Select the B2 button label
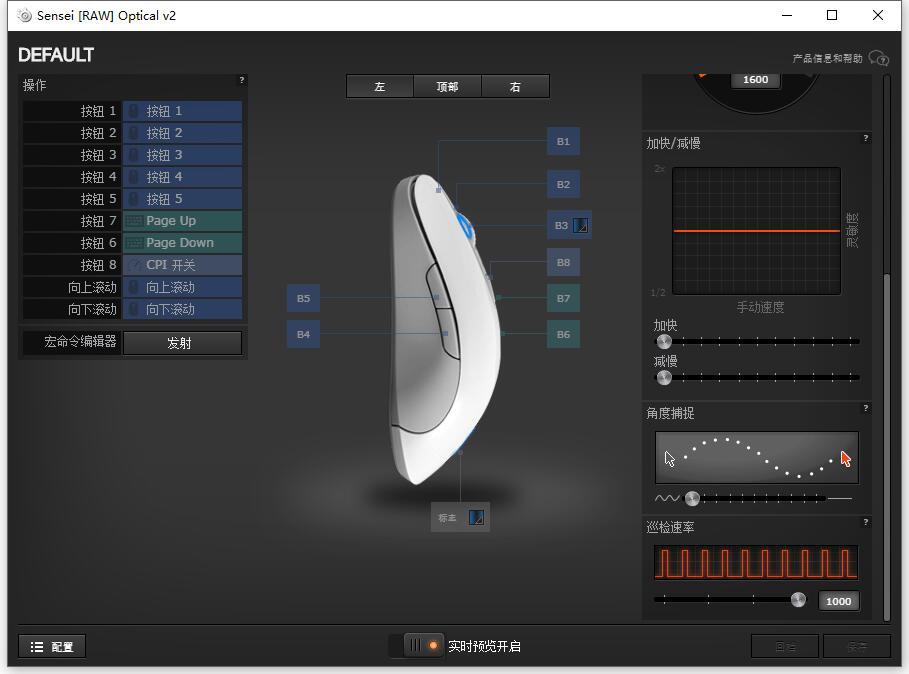Viewport: 909px width, 674px height. pyautogui.click(x=563, y=184)
